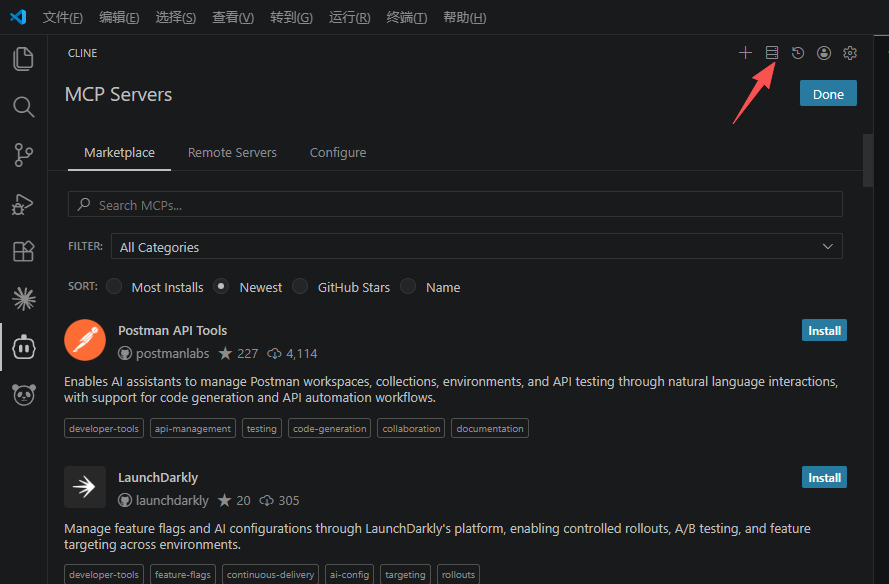Image resolution: width=889 pixels, height=584 pixels.
Task: Switch to the Remote Servers tab
Action: tap(232, 153)
